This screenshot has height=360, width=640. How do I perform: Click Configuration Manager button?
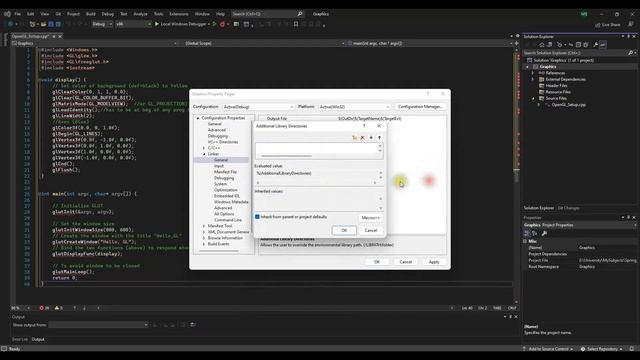coord(420,107)
